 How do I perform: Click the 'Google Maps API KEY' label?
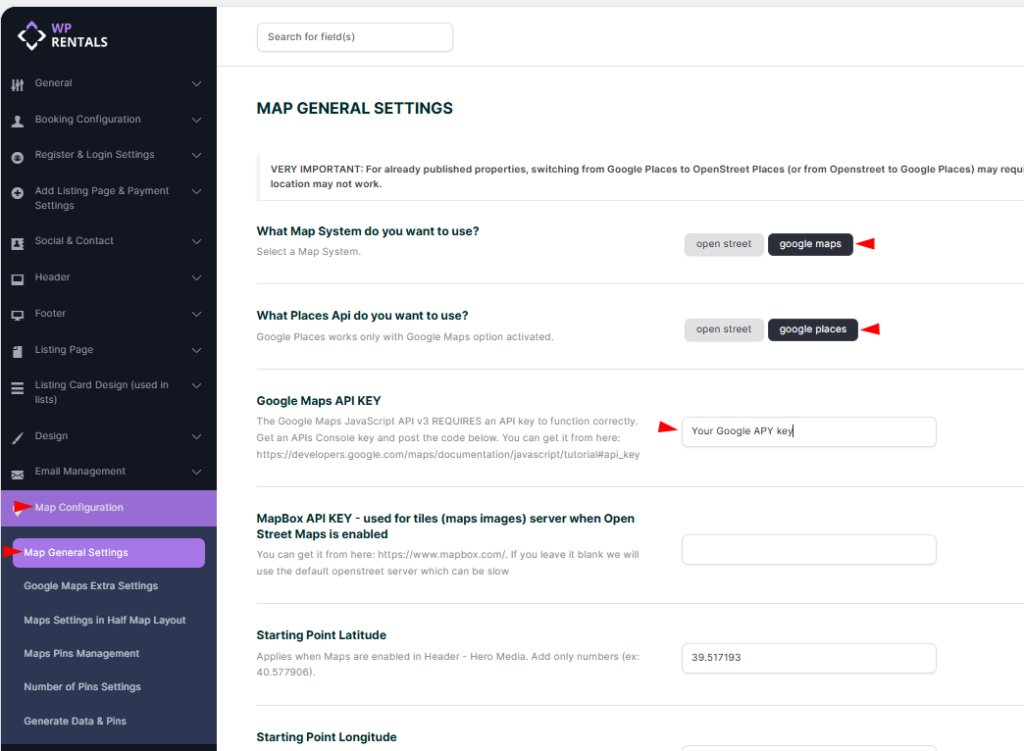click(x=319, y=401)
